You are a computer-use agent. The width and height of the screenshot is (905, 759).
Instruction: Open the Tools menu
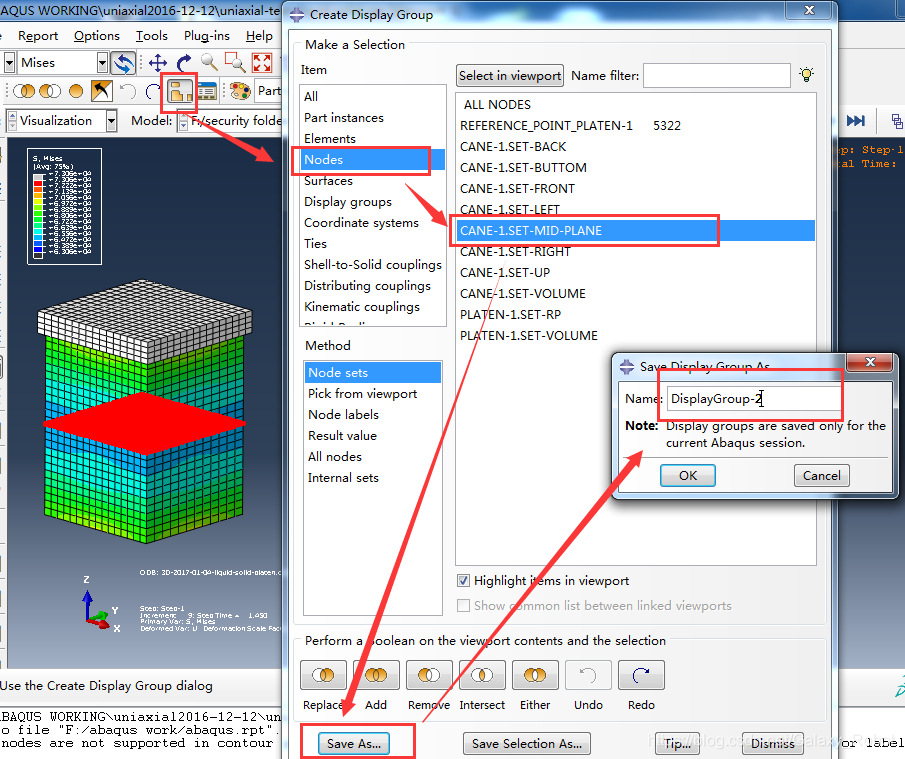tap(152, 36)
